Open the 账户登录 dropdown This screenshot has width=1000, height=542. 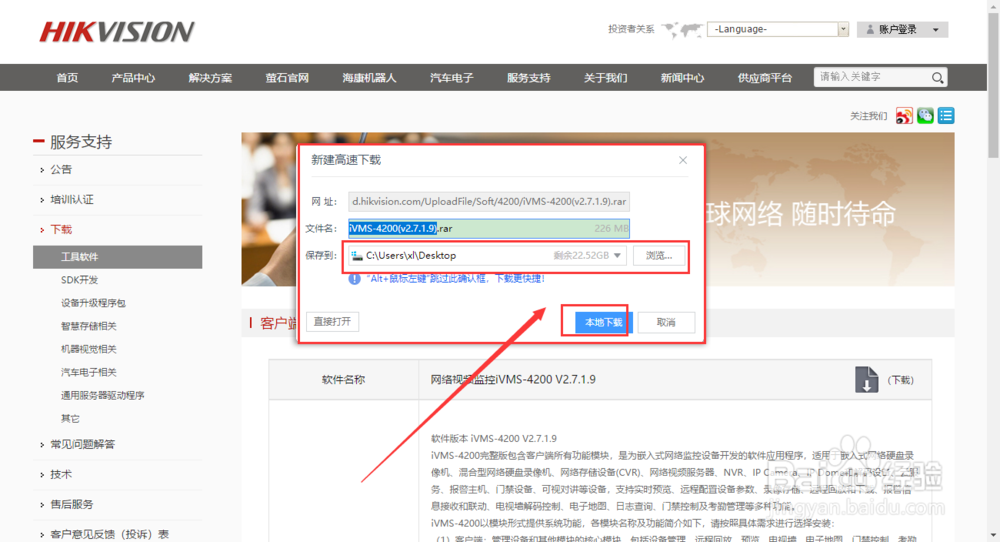pyautogui.click(x=902, y=29)
